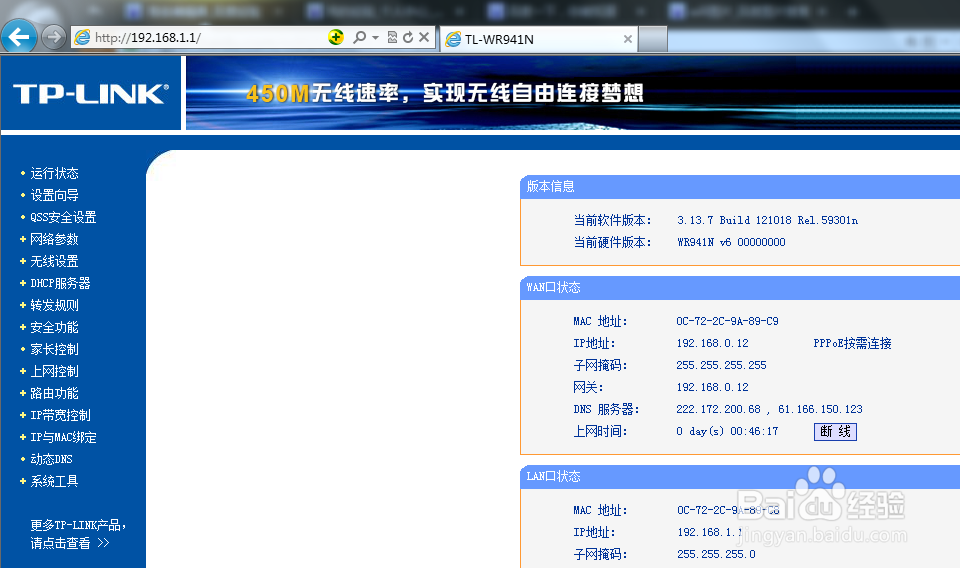Click the TP-LINK logo
The image size is (960, 568).
[91, 94]
